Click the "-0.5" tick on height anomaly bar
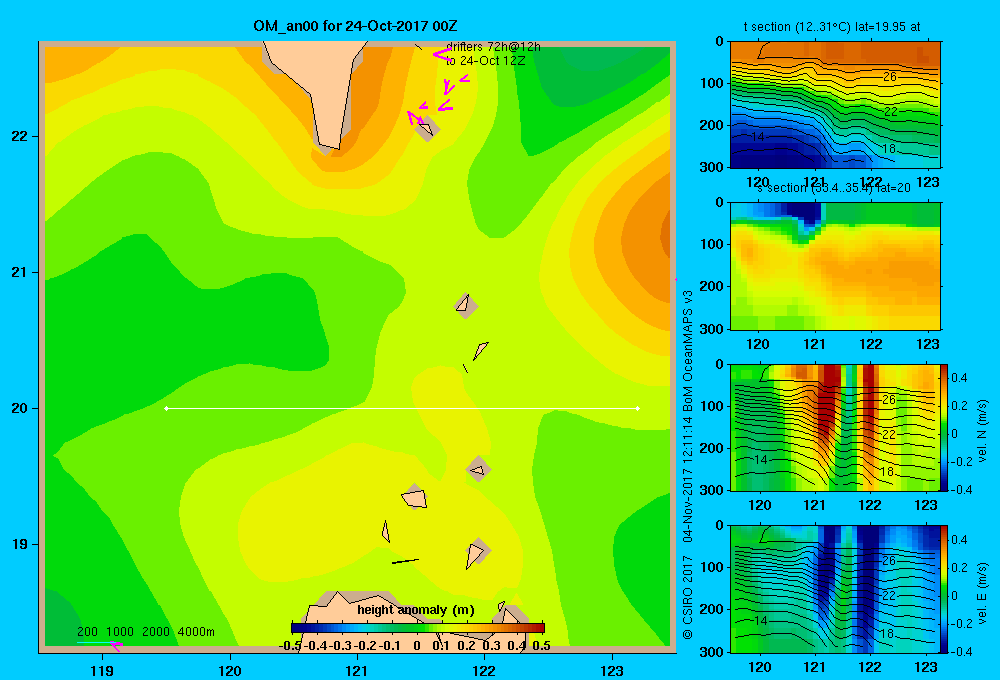This screenshot has height=680, width=1000. (290, 646)
